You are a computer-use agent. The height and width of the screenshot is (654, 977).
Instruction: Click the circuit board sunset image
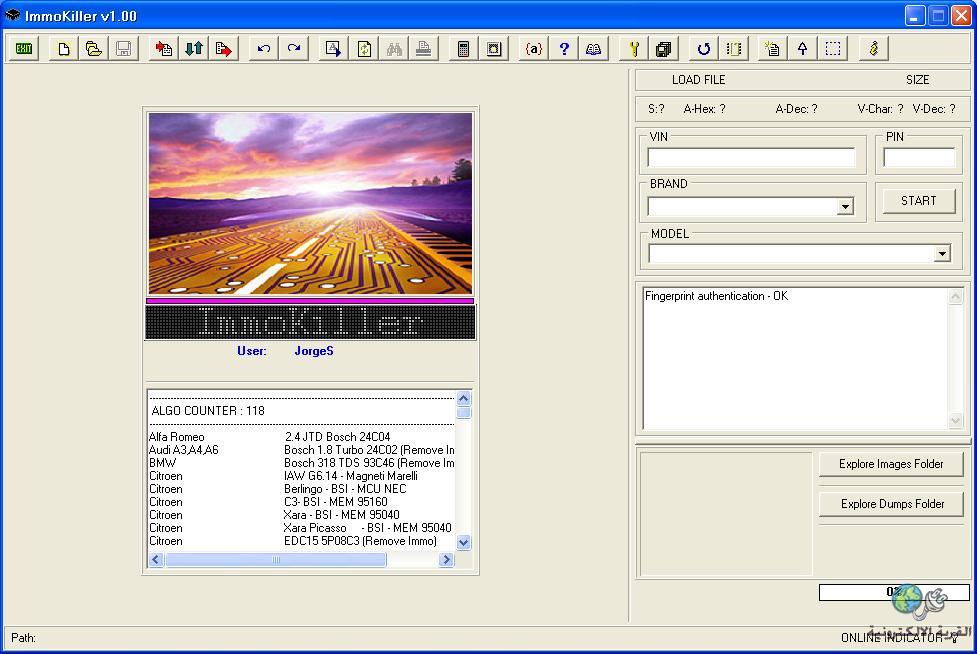[310, 204]
